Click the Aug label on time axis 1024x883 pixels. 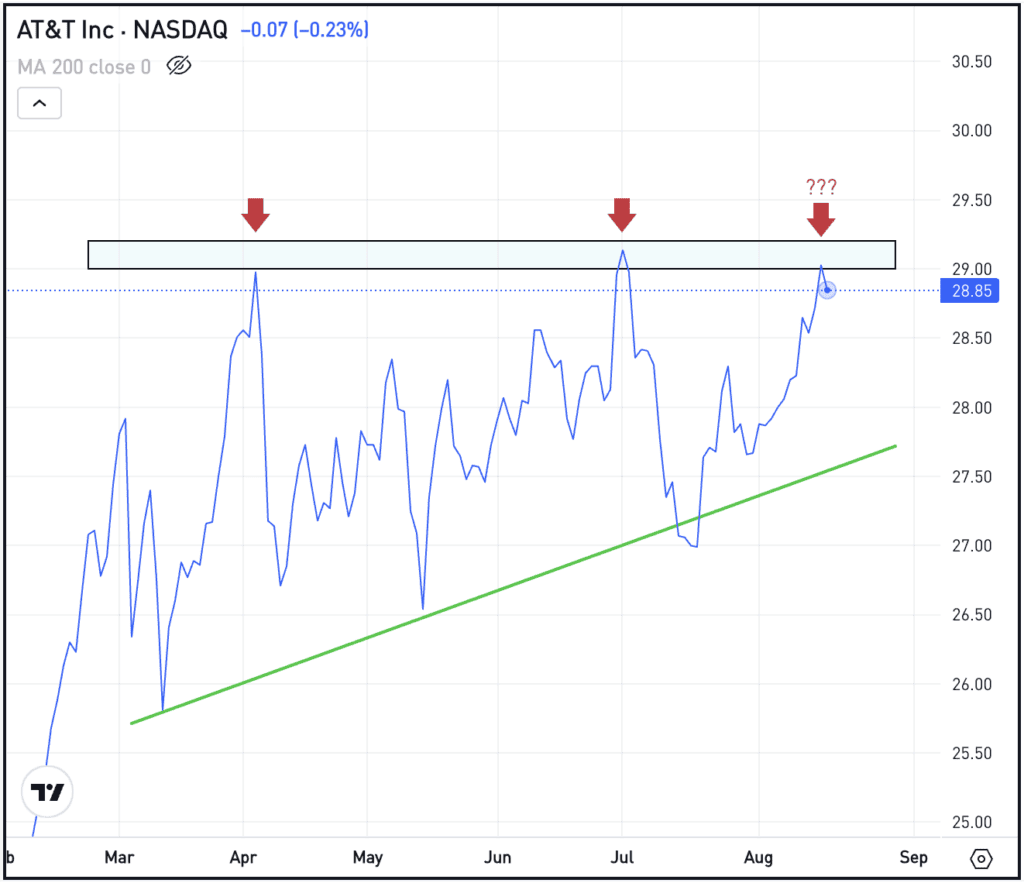[758, 858]
